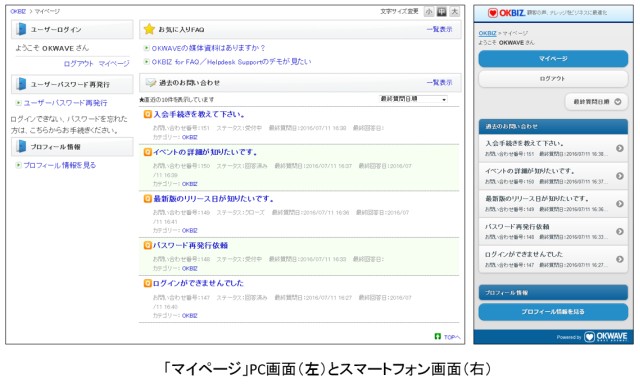
Task: Open inquiry 入会手続きを教えて下さい。 on PC screen
Action: 199,114
